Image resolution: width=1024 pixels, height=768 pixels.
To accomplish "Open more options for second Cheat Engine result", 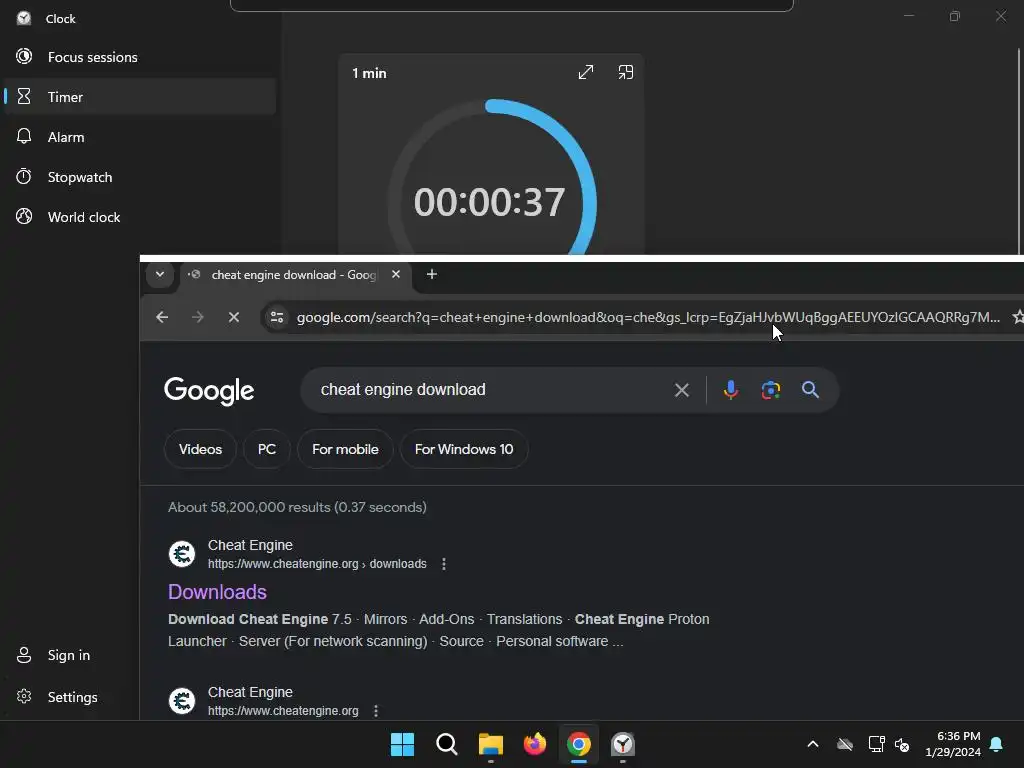I will click(376, 711).
